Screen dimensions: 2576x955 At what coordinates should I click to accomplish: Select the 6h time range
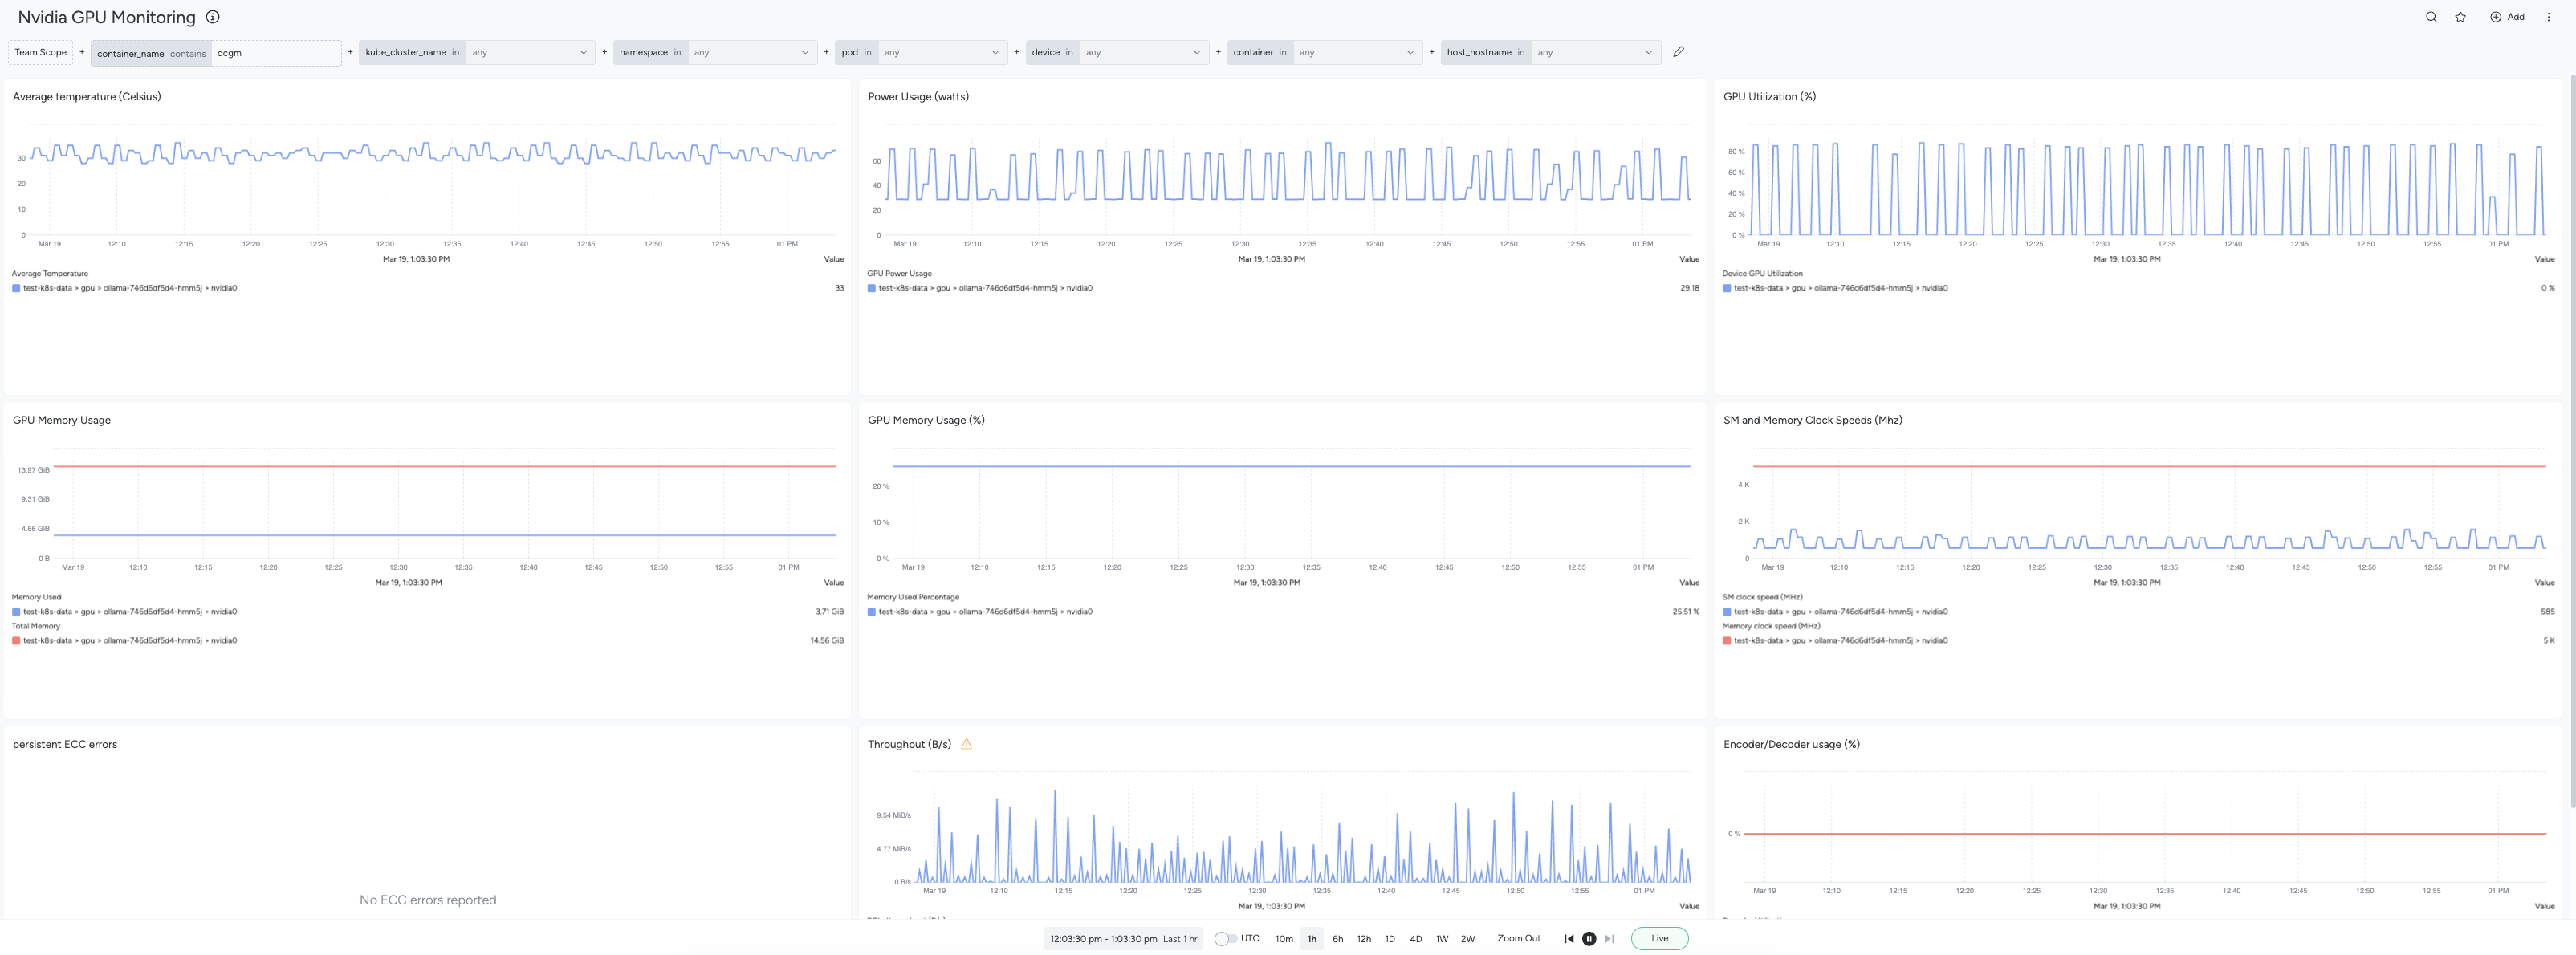tap(1338, 939)
